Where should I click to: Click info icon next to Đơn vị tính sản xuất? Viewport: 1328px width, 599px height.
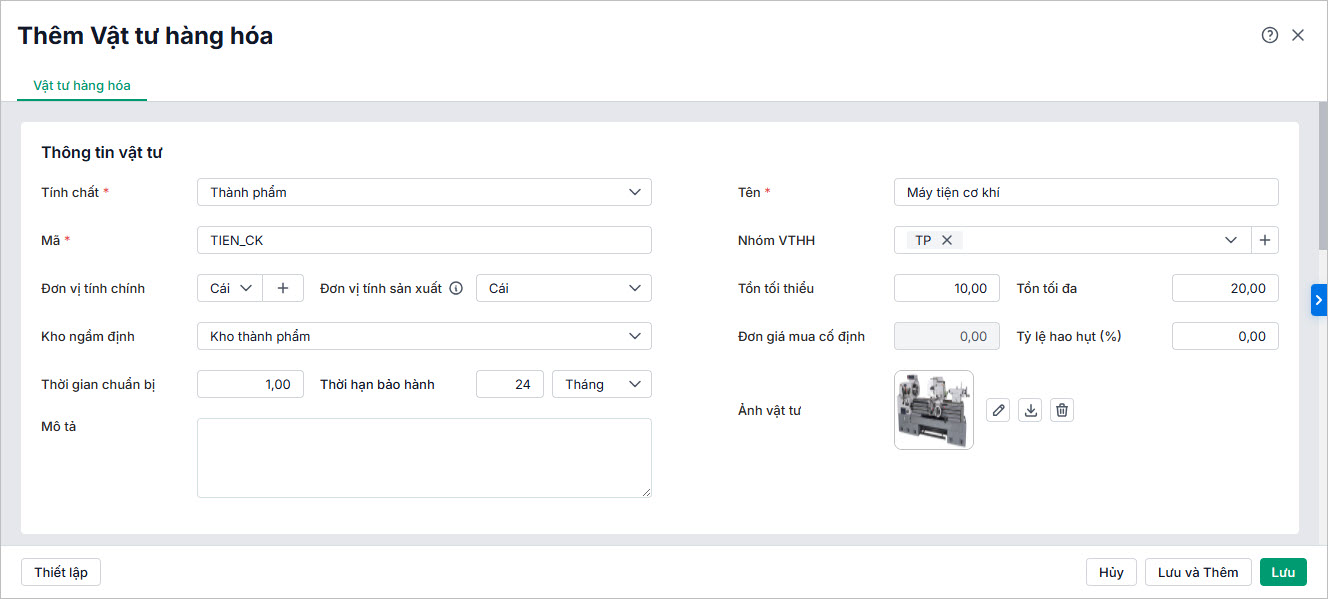coord(456,288)
